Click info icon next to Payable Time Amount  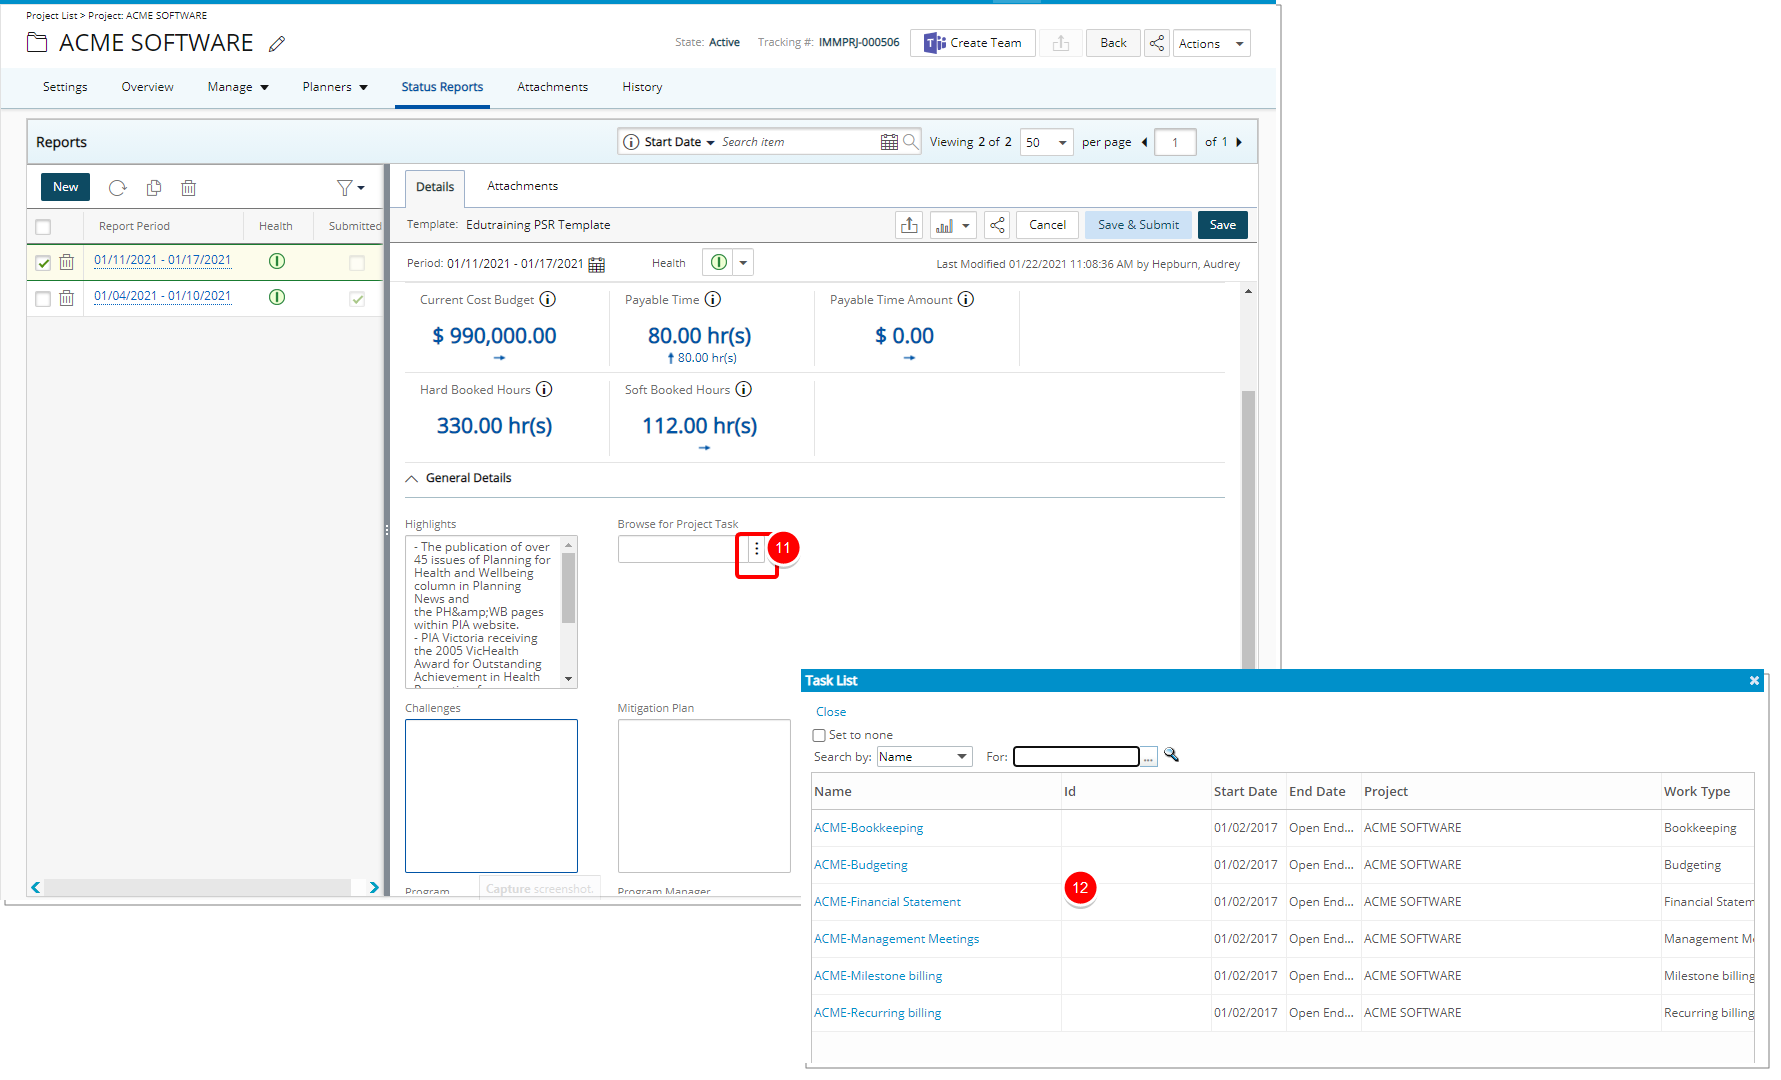[966, 299]
